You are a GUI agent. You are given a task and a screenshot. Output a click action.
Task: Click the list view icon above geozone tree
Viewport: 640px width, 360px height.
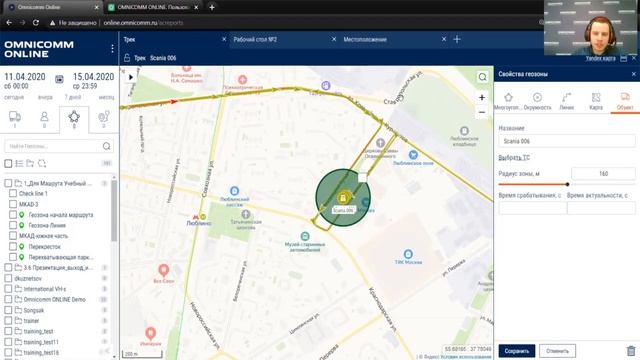coord(19,163)
